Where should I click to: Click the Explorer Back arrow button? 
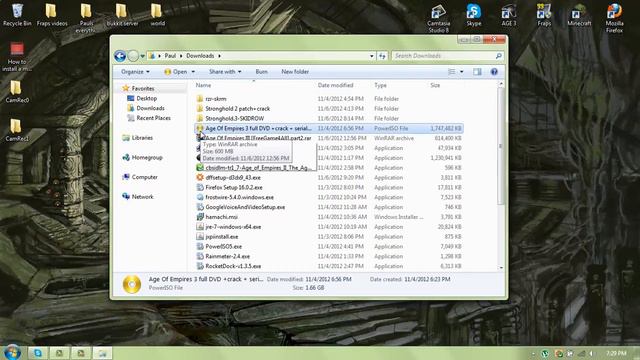tap(120, 56)
